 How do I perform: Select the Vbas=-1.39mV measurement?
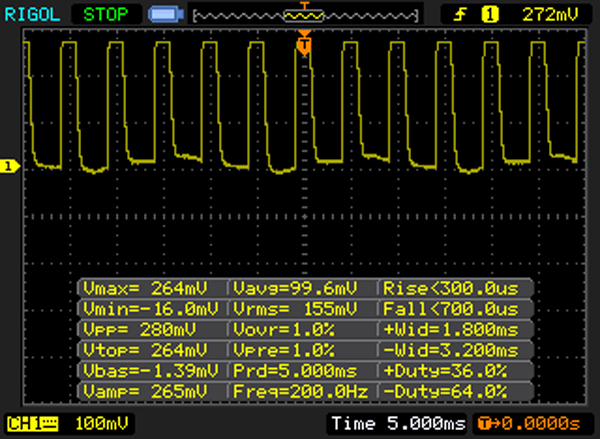coord(152,371)
